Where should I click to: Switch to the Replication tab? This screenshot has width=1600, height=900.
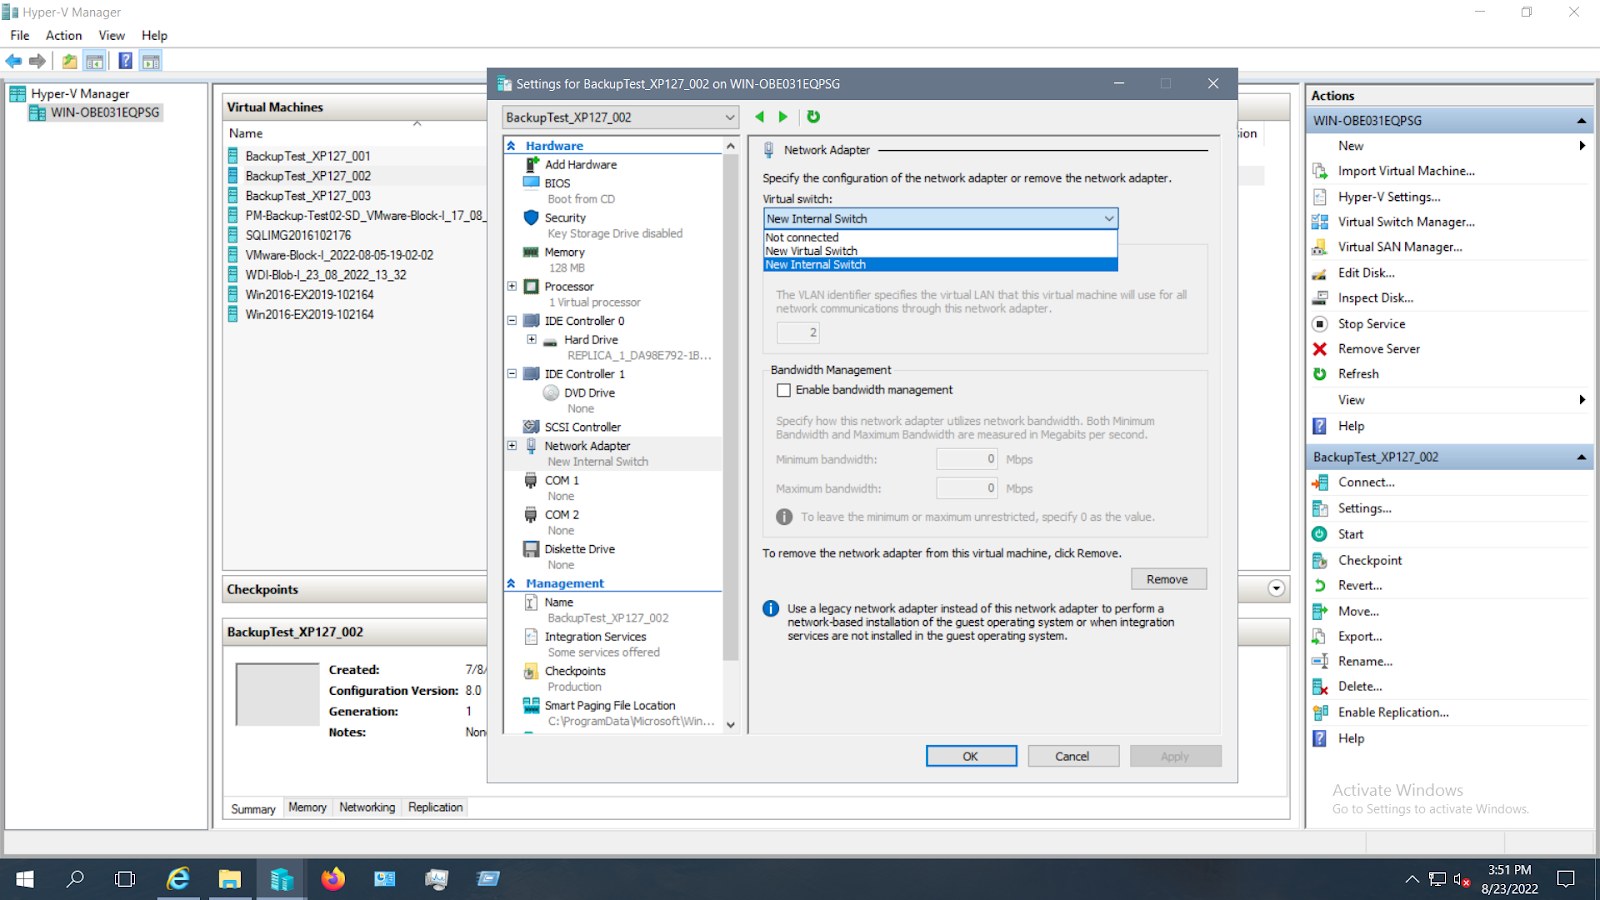pyautogui.click(x=435, y=808)
